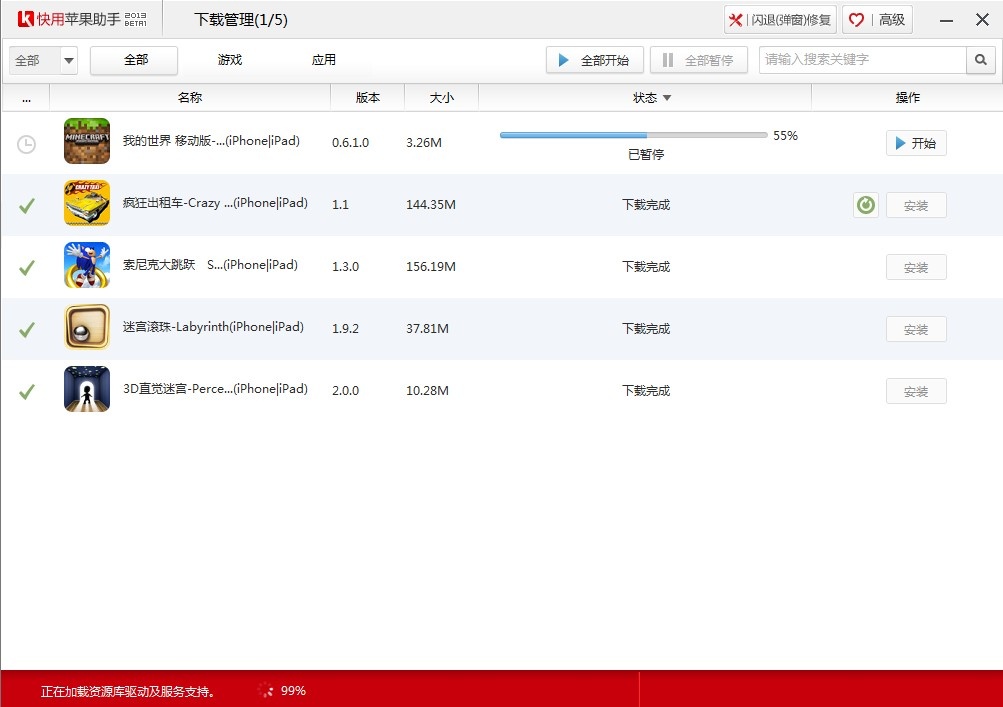Start all downloads with 全部开始
1003x707 pixels.
(x=594, y=60)
